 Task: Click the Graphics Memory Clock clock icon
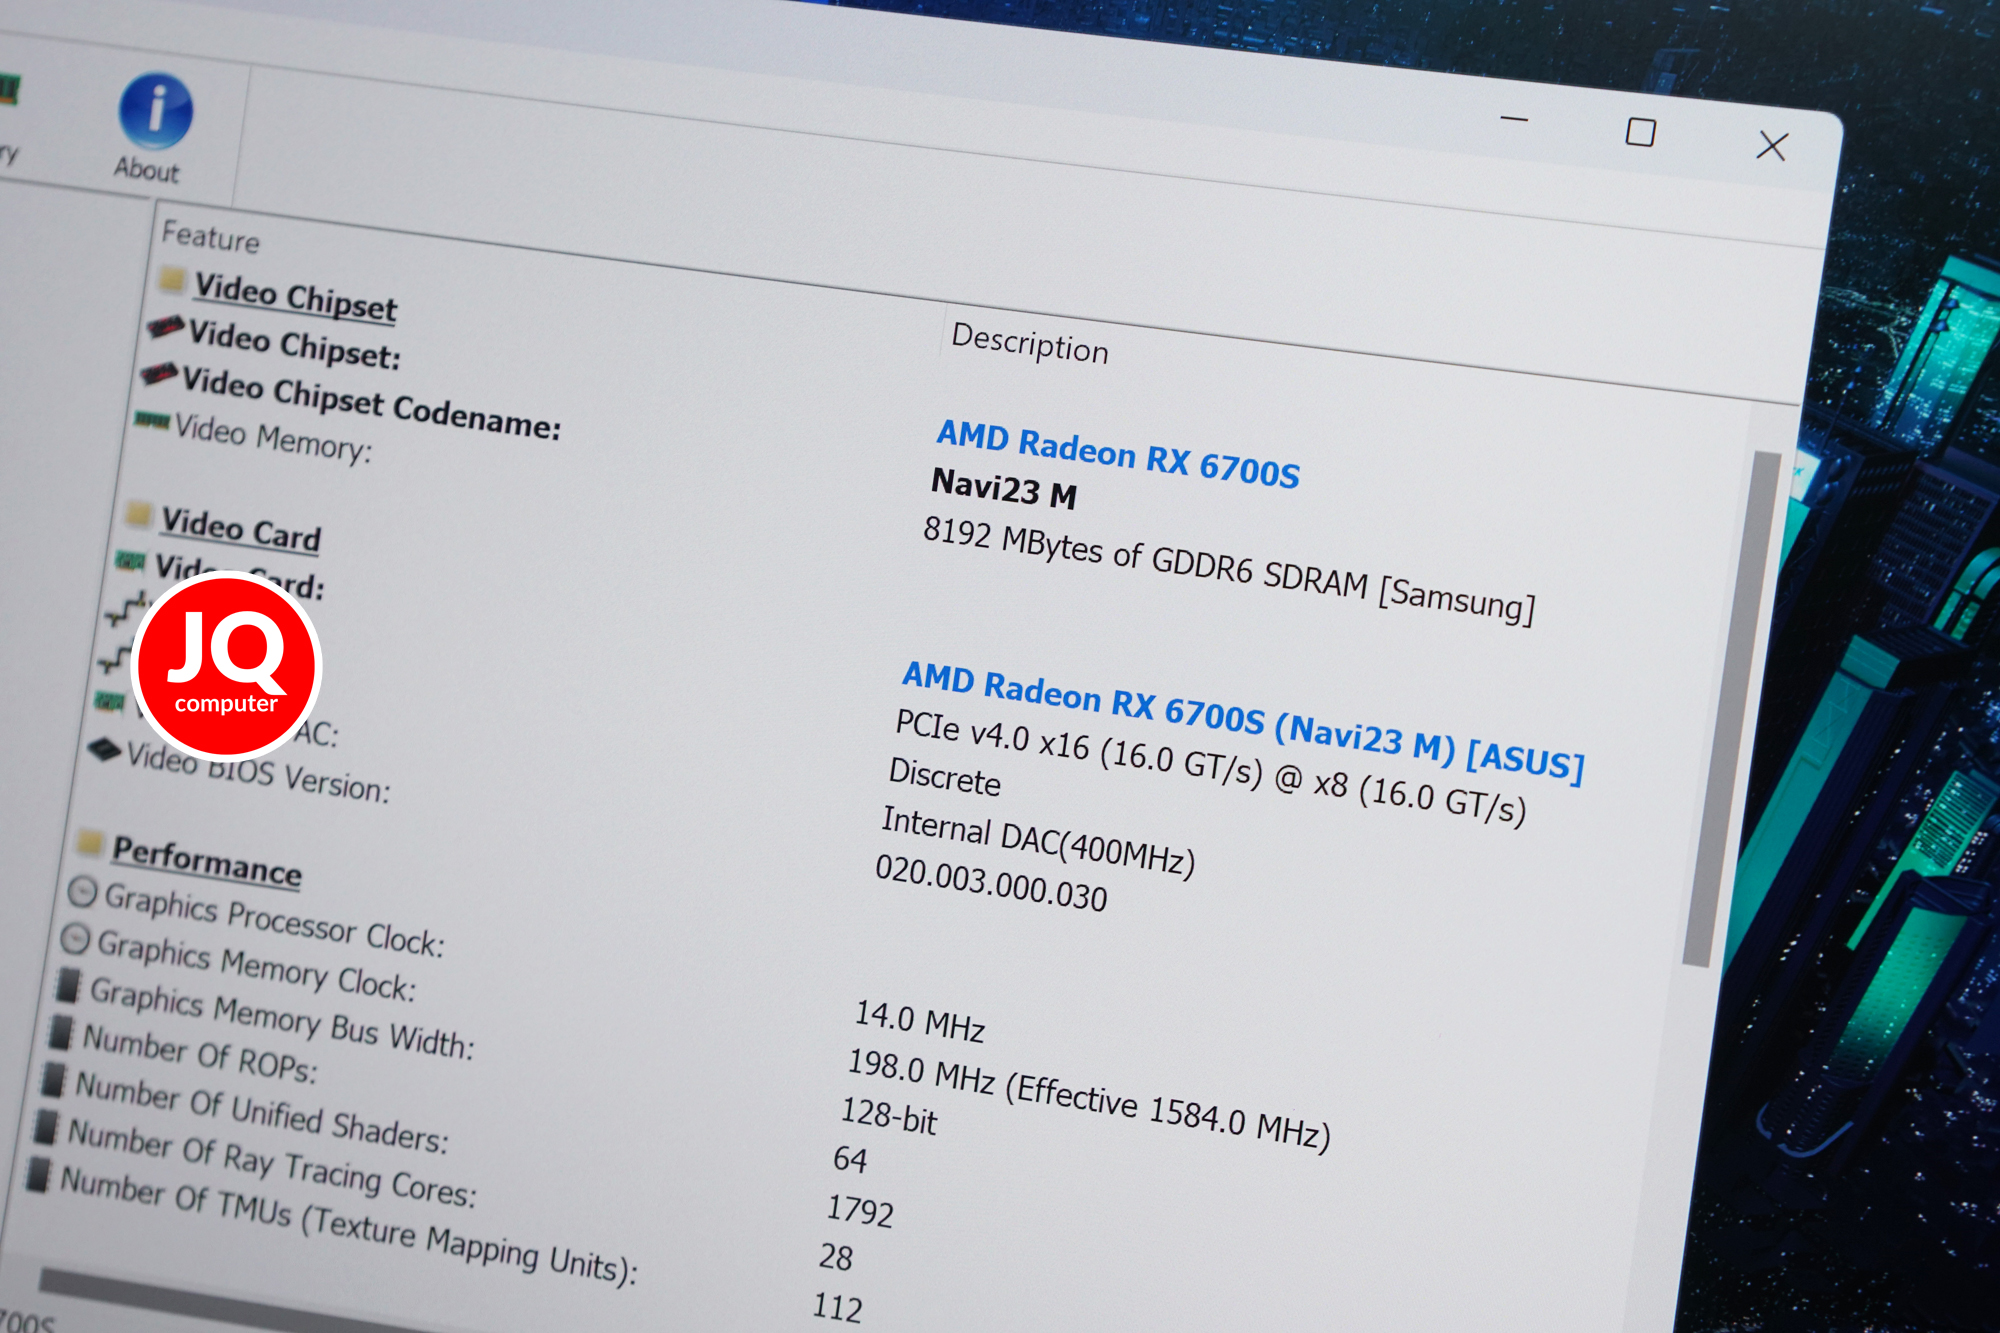(76, 939)
